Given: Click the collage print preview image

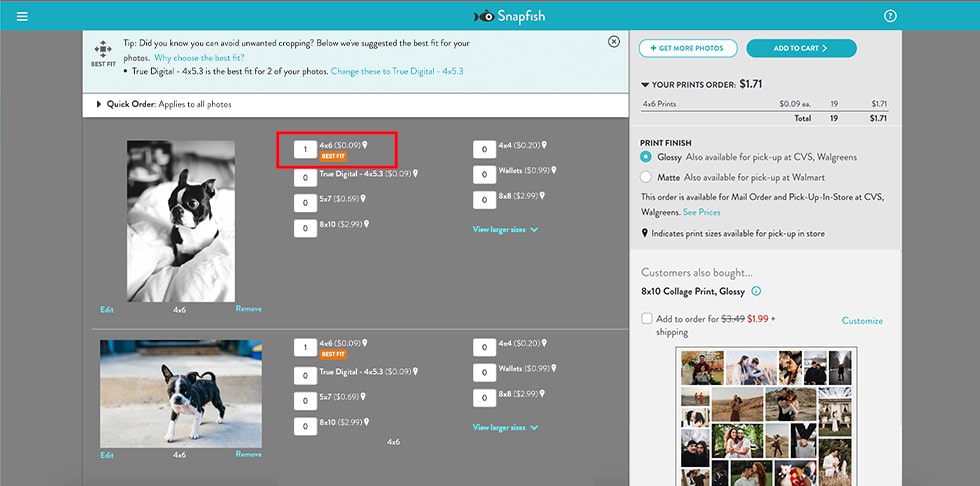Looking at the screenshot, I should coord(766,417).
